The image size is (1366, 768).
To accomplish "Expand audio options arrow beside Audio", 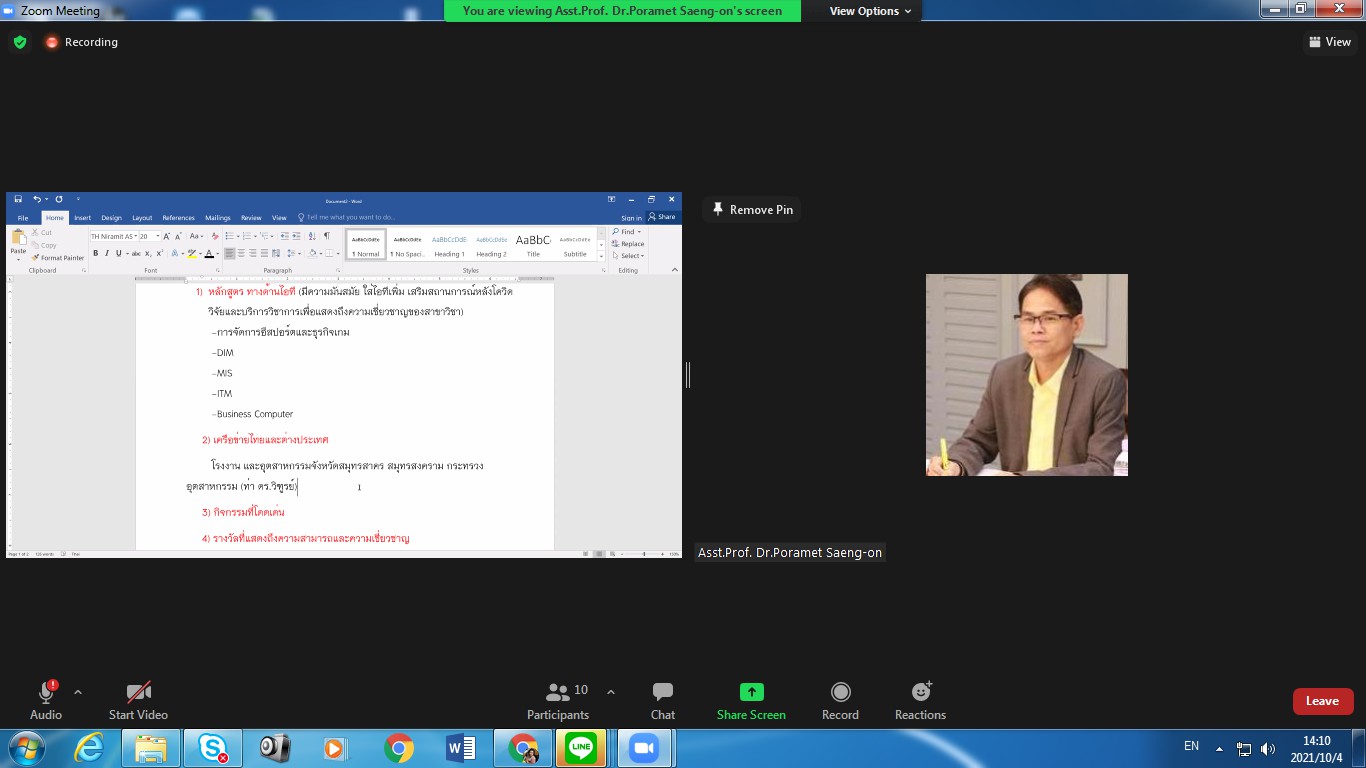I will [x=78, y=692].
